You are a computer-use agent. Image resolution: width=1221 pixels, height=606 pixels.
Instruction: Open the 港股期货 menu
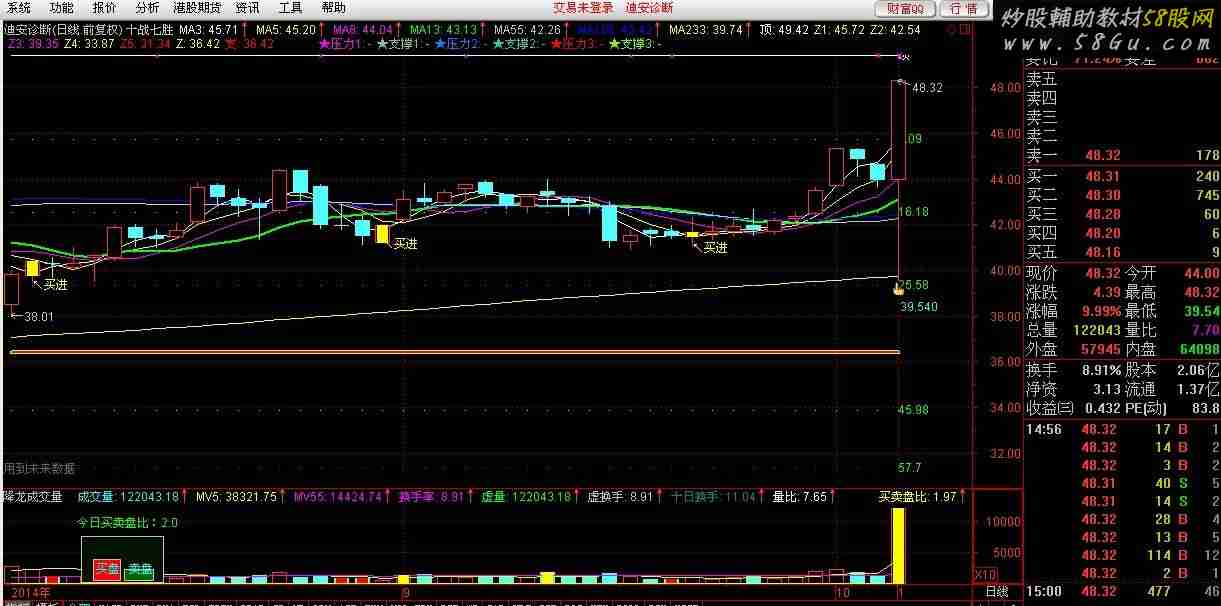[x=197, y=8]
